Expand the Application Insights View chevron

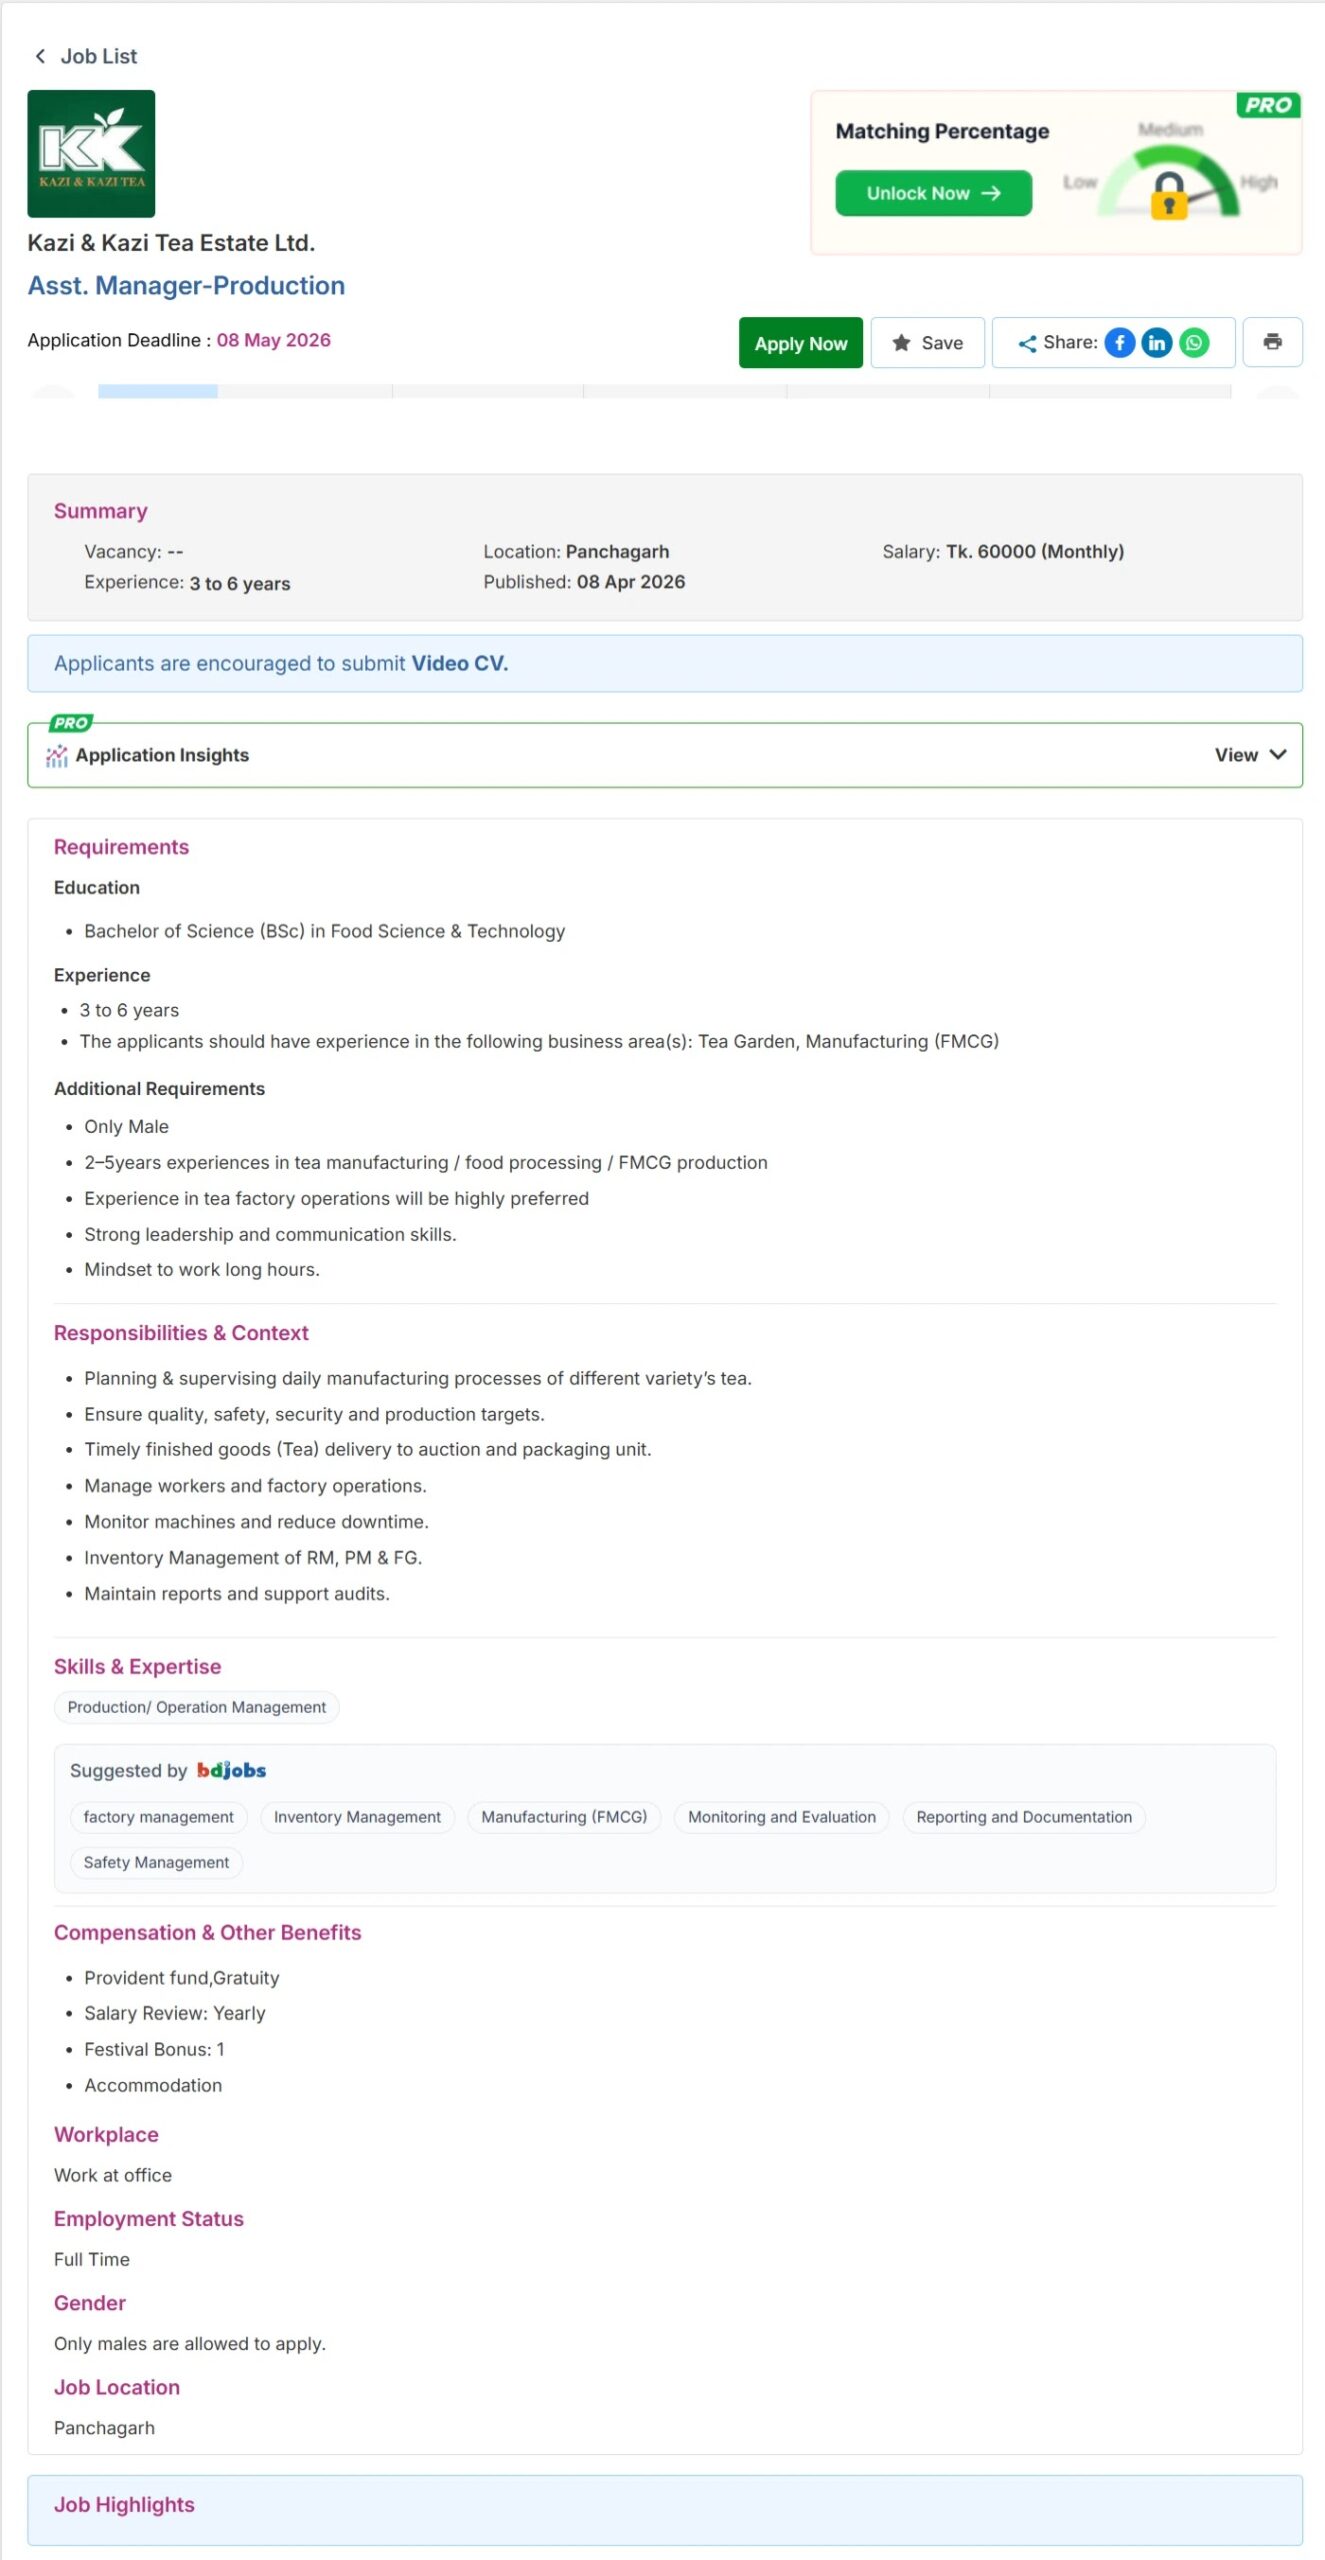point(1277,755)
